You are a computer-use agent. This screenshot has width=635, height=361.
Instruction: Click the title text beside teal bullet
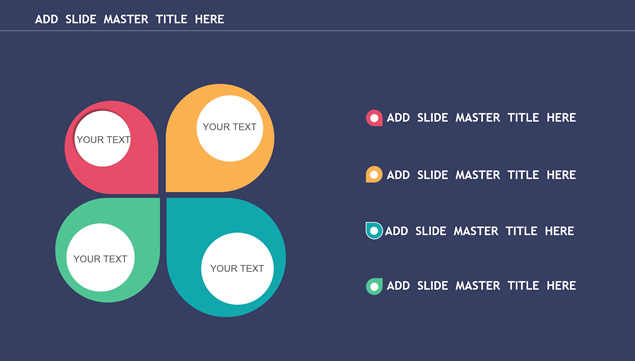[x=479, y=231]
